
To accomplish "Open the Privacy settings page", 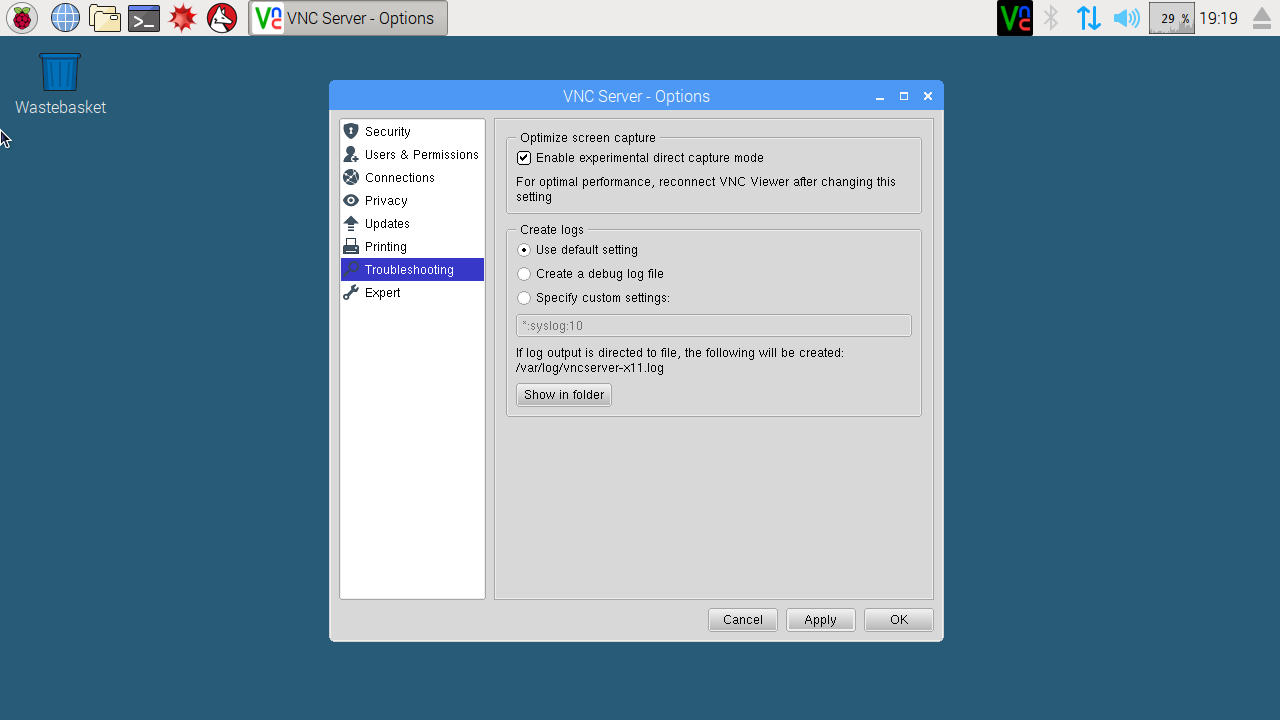I will (x=412, y=200).
